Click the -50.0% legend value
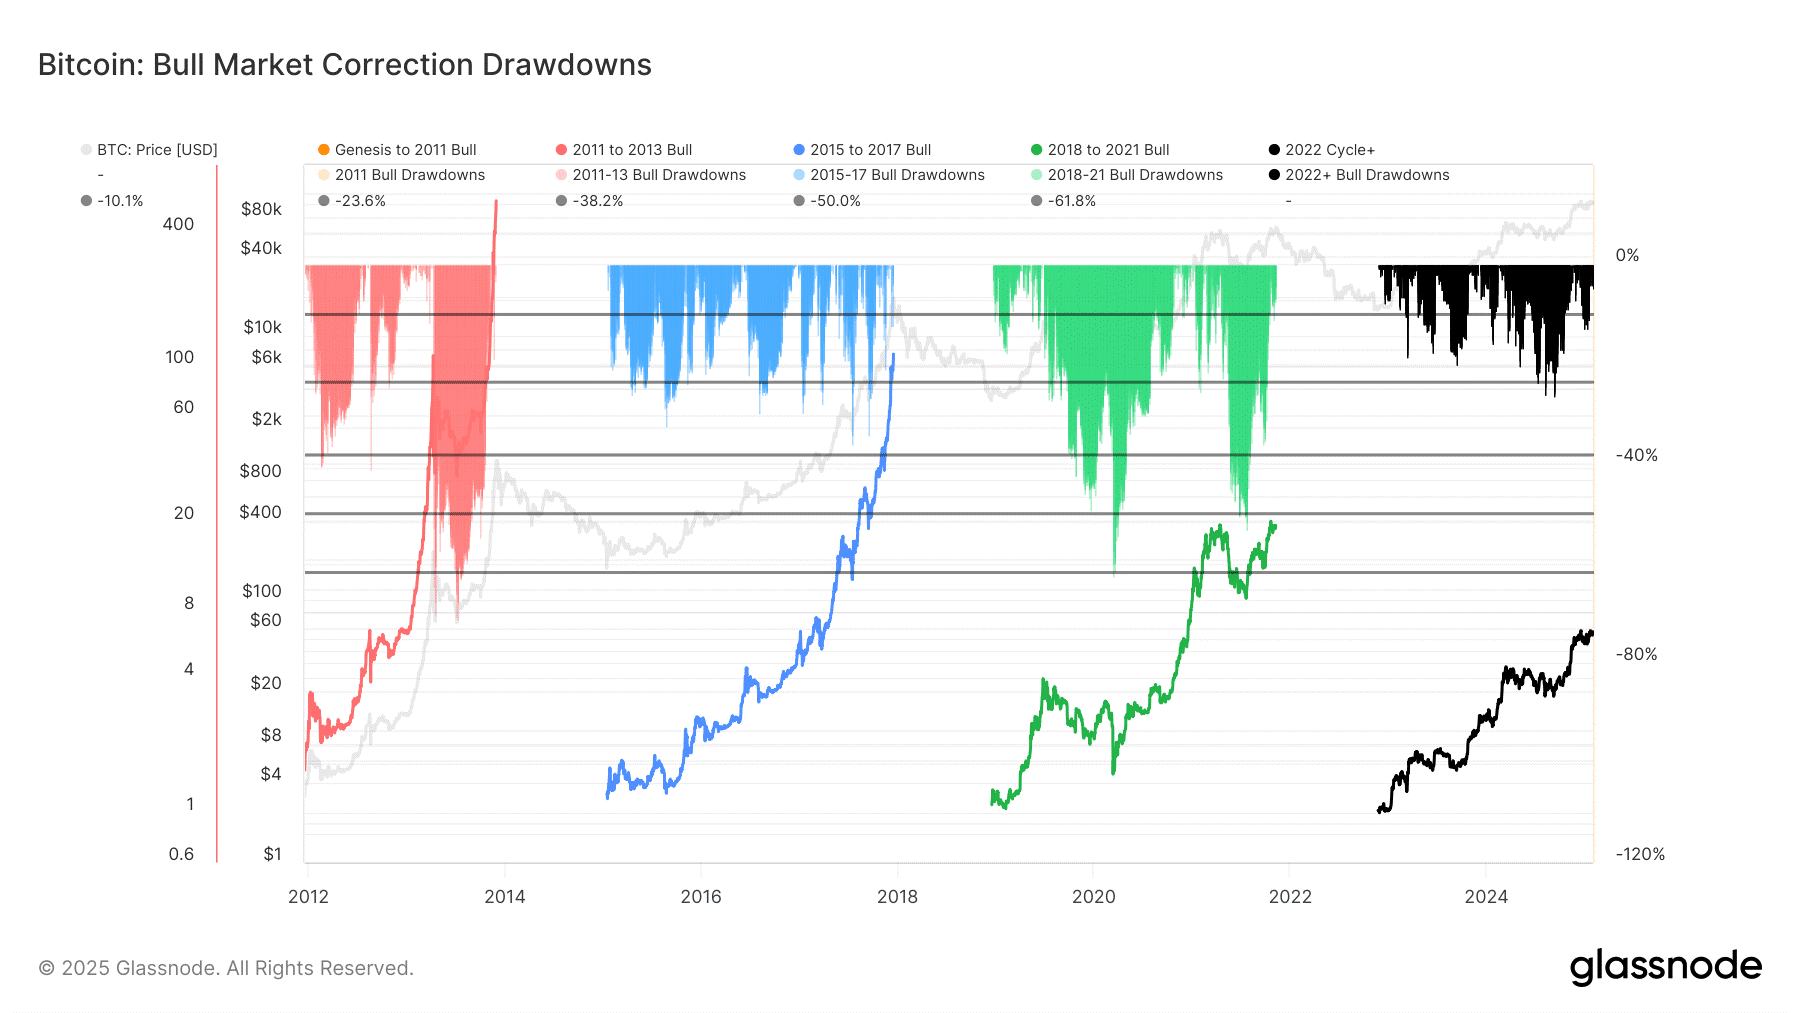The height and width of the screenshot is (1013, 1800). tap(835, 201)
